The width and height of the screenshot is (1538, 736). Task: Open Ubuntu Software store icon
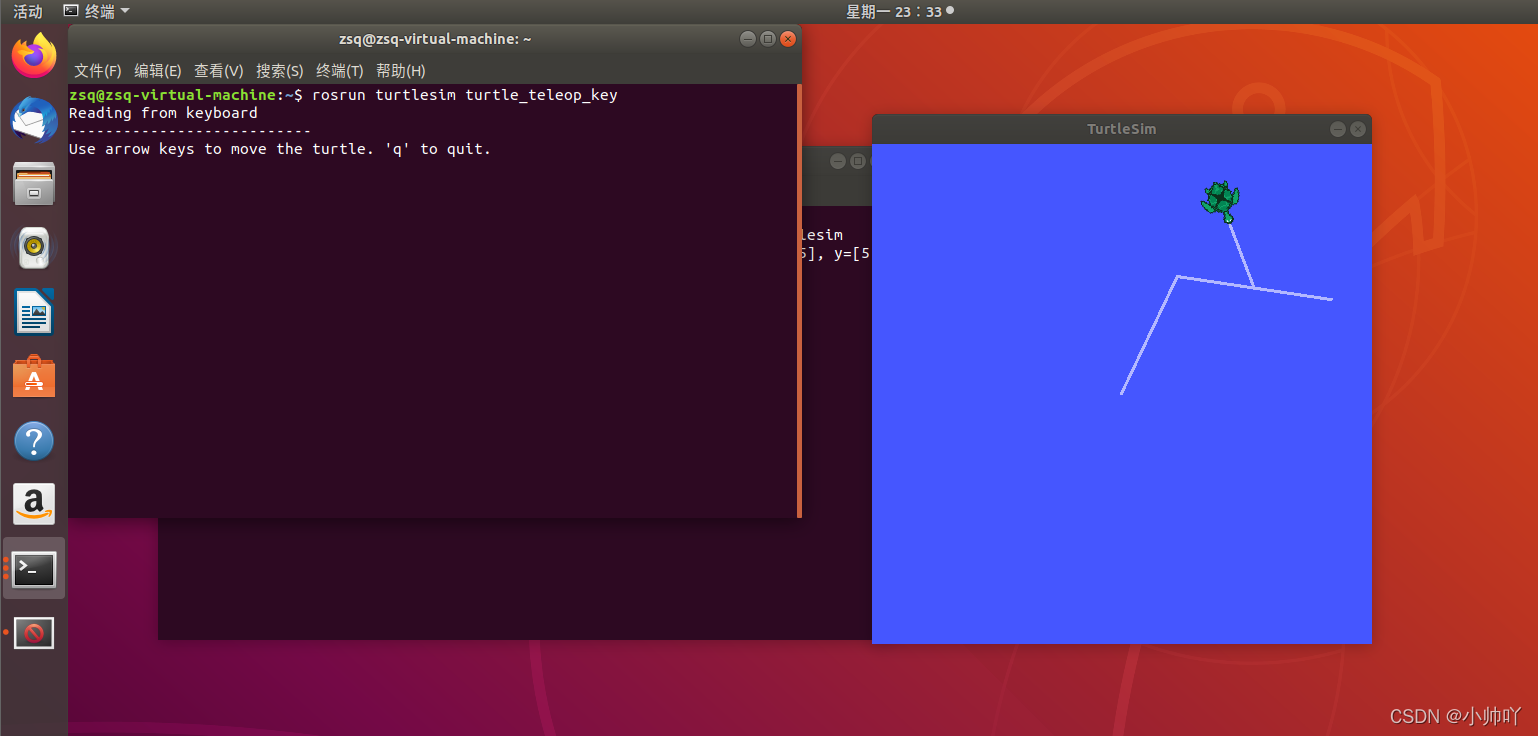[x=34, y=377]
